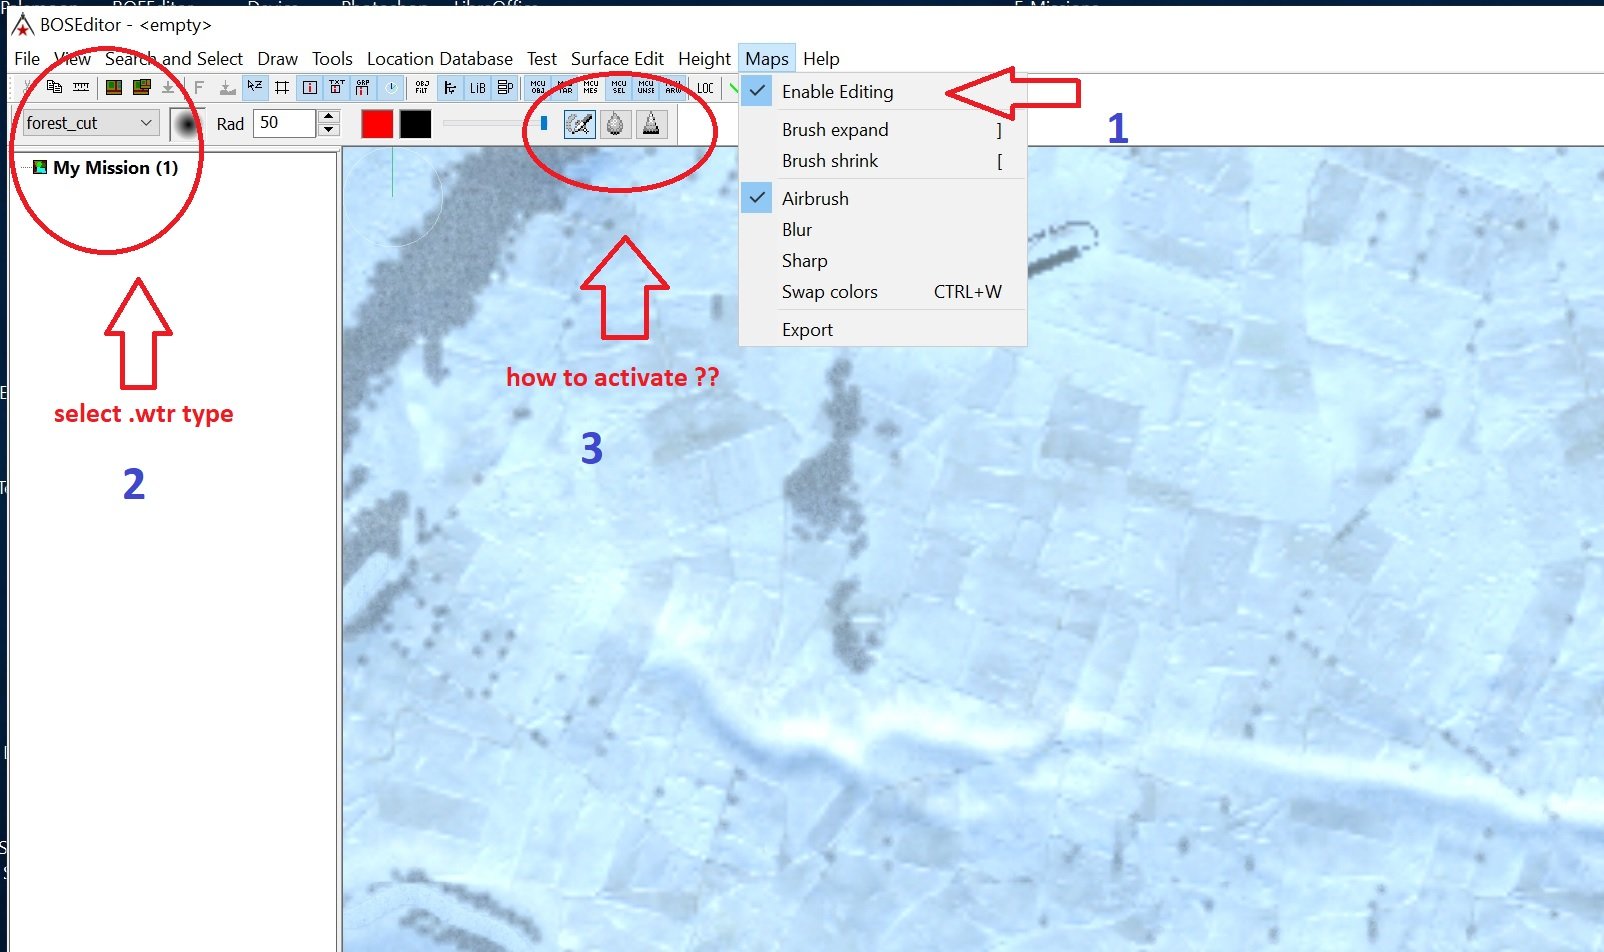Image resolution: width=1604 pixels, height=952 pixels.
Task: Click the brush shape preview icon
Action: 186,124
